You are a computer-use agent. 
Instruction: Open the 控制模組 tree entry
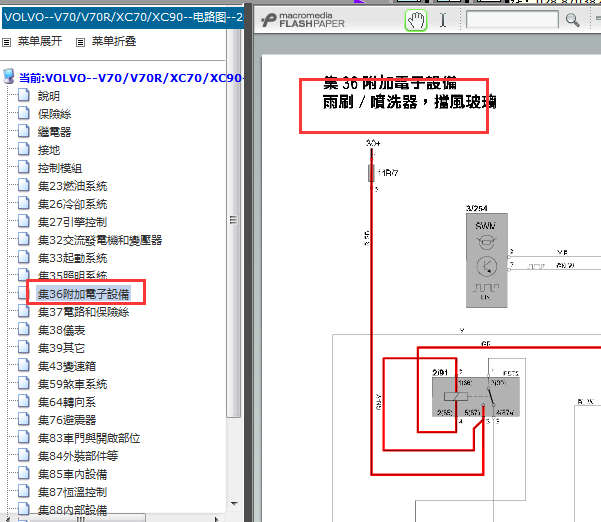pos(60,168)
